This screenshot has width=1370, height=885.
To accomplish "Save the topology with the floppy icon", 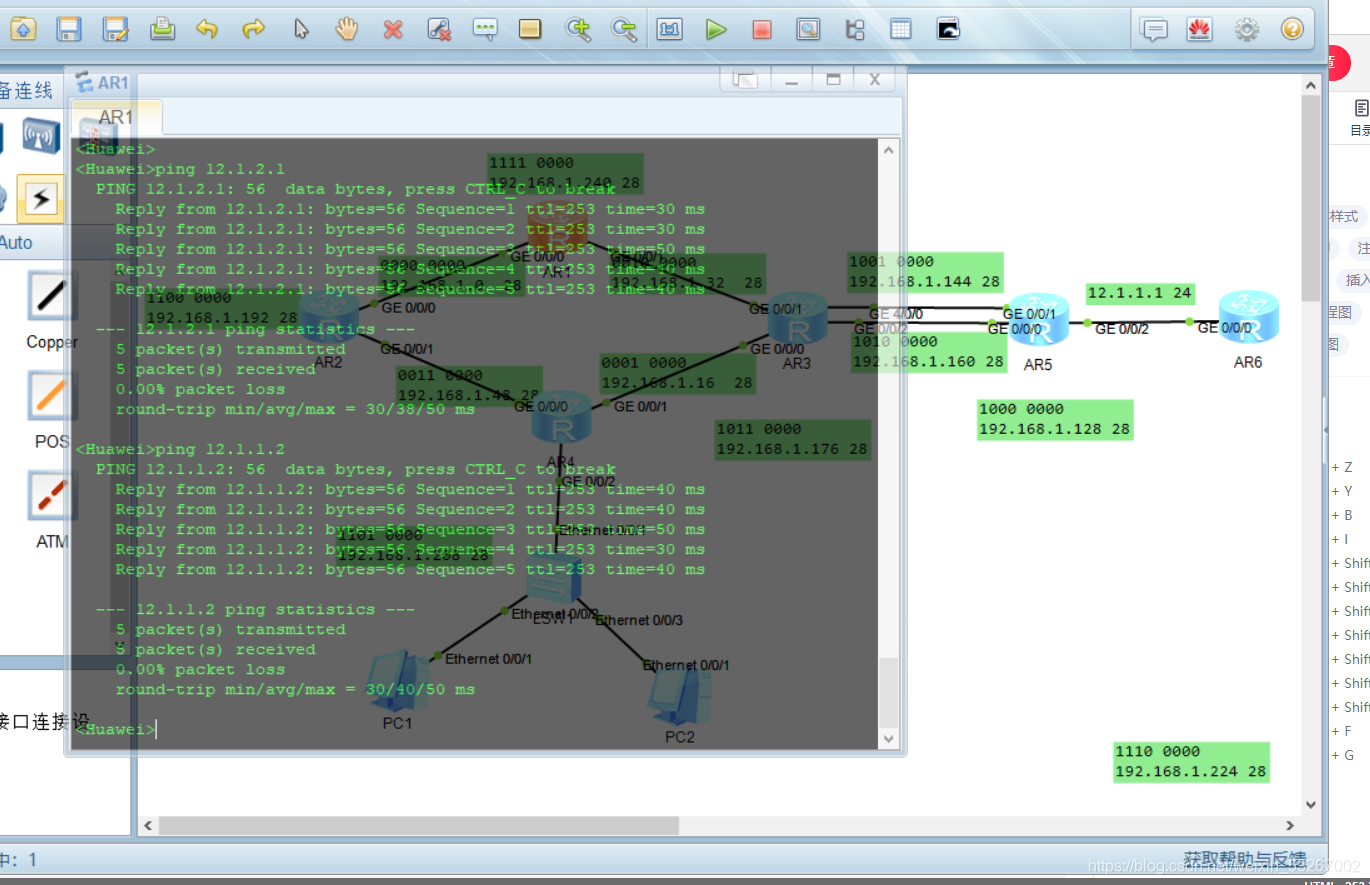I will [x=69, y=29].
